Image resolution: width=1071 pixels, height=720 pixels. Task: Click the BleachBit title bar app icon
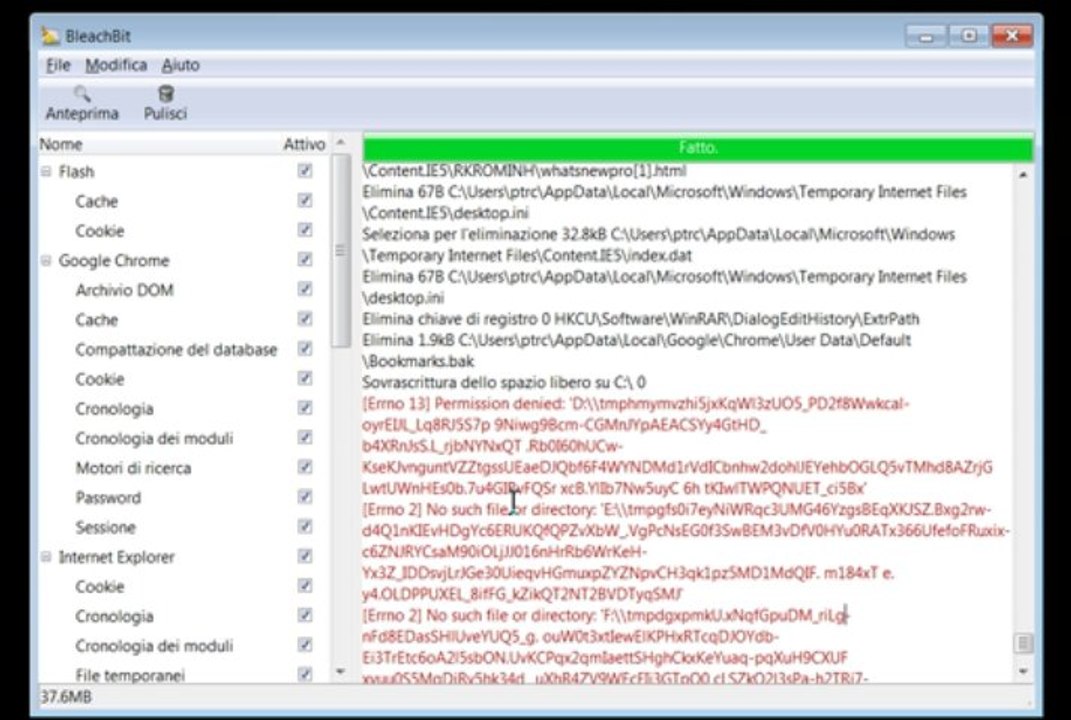point(50,36)
